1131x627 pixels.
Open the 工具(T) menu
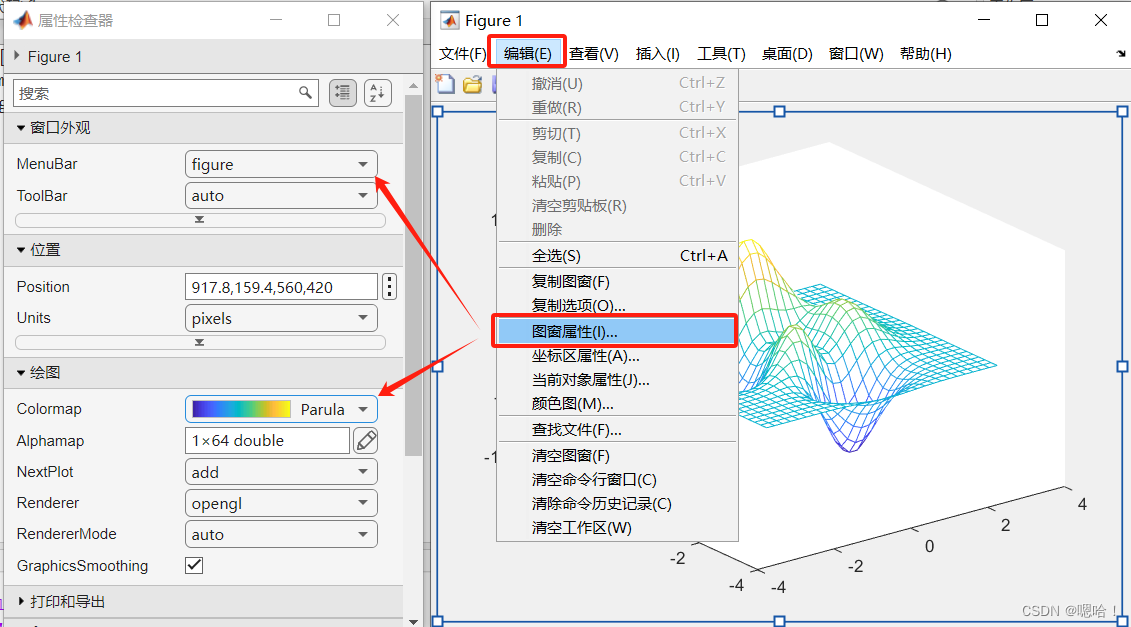[x=721, y=53]
